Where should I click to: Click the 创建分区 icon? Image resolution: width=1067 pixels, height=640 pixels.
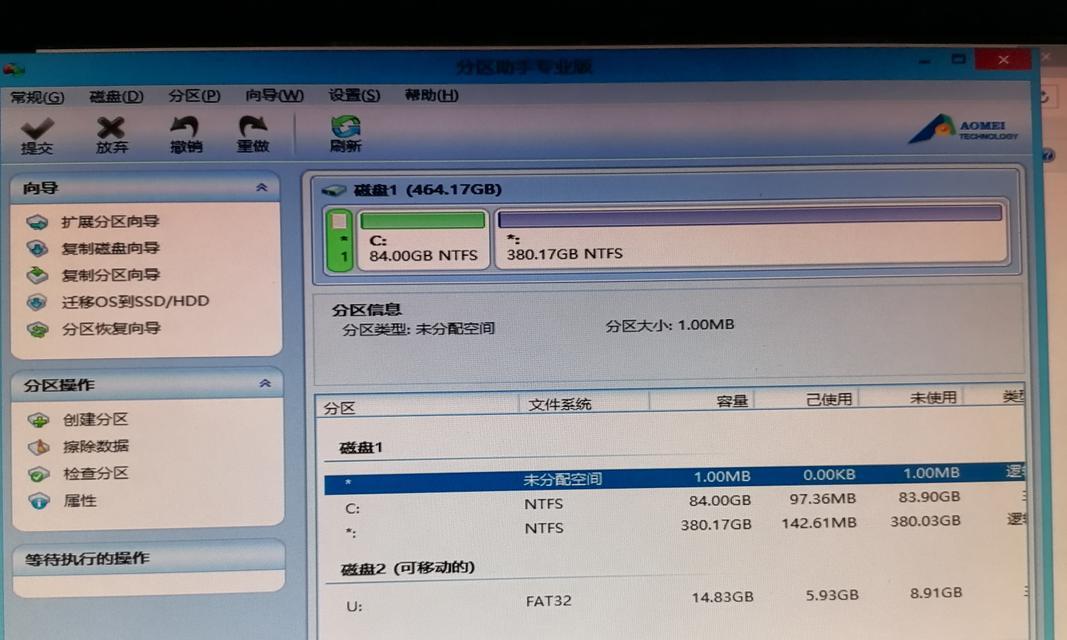[39, 420]
